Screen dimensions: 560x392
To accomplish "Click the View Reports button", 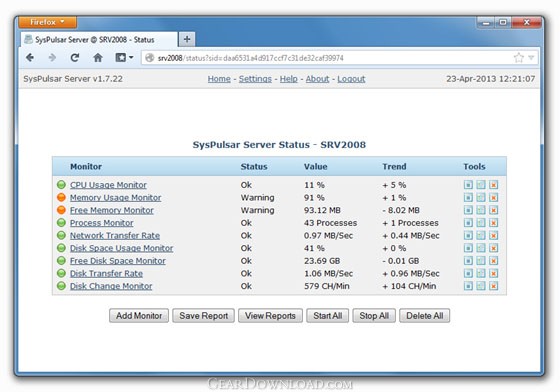I will point(270,316).
